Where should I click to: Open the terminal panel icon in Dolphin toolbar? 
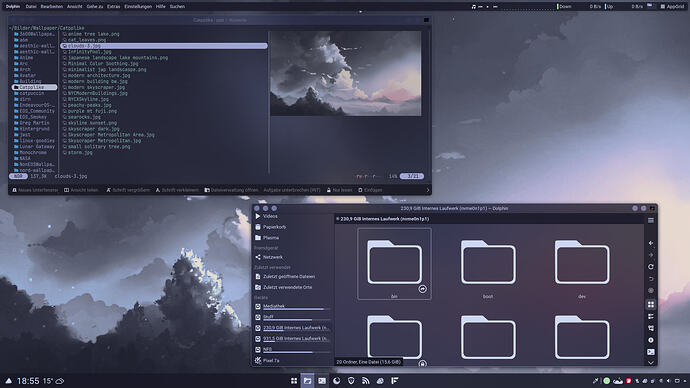click(x=651, y=352)
